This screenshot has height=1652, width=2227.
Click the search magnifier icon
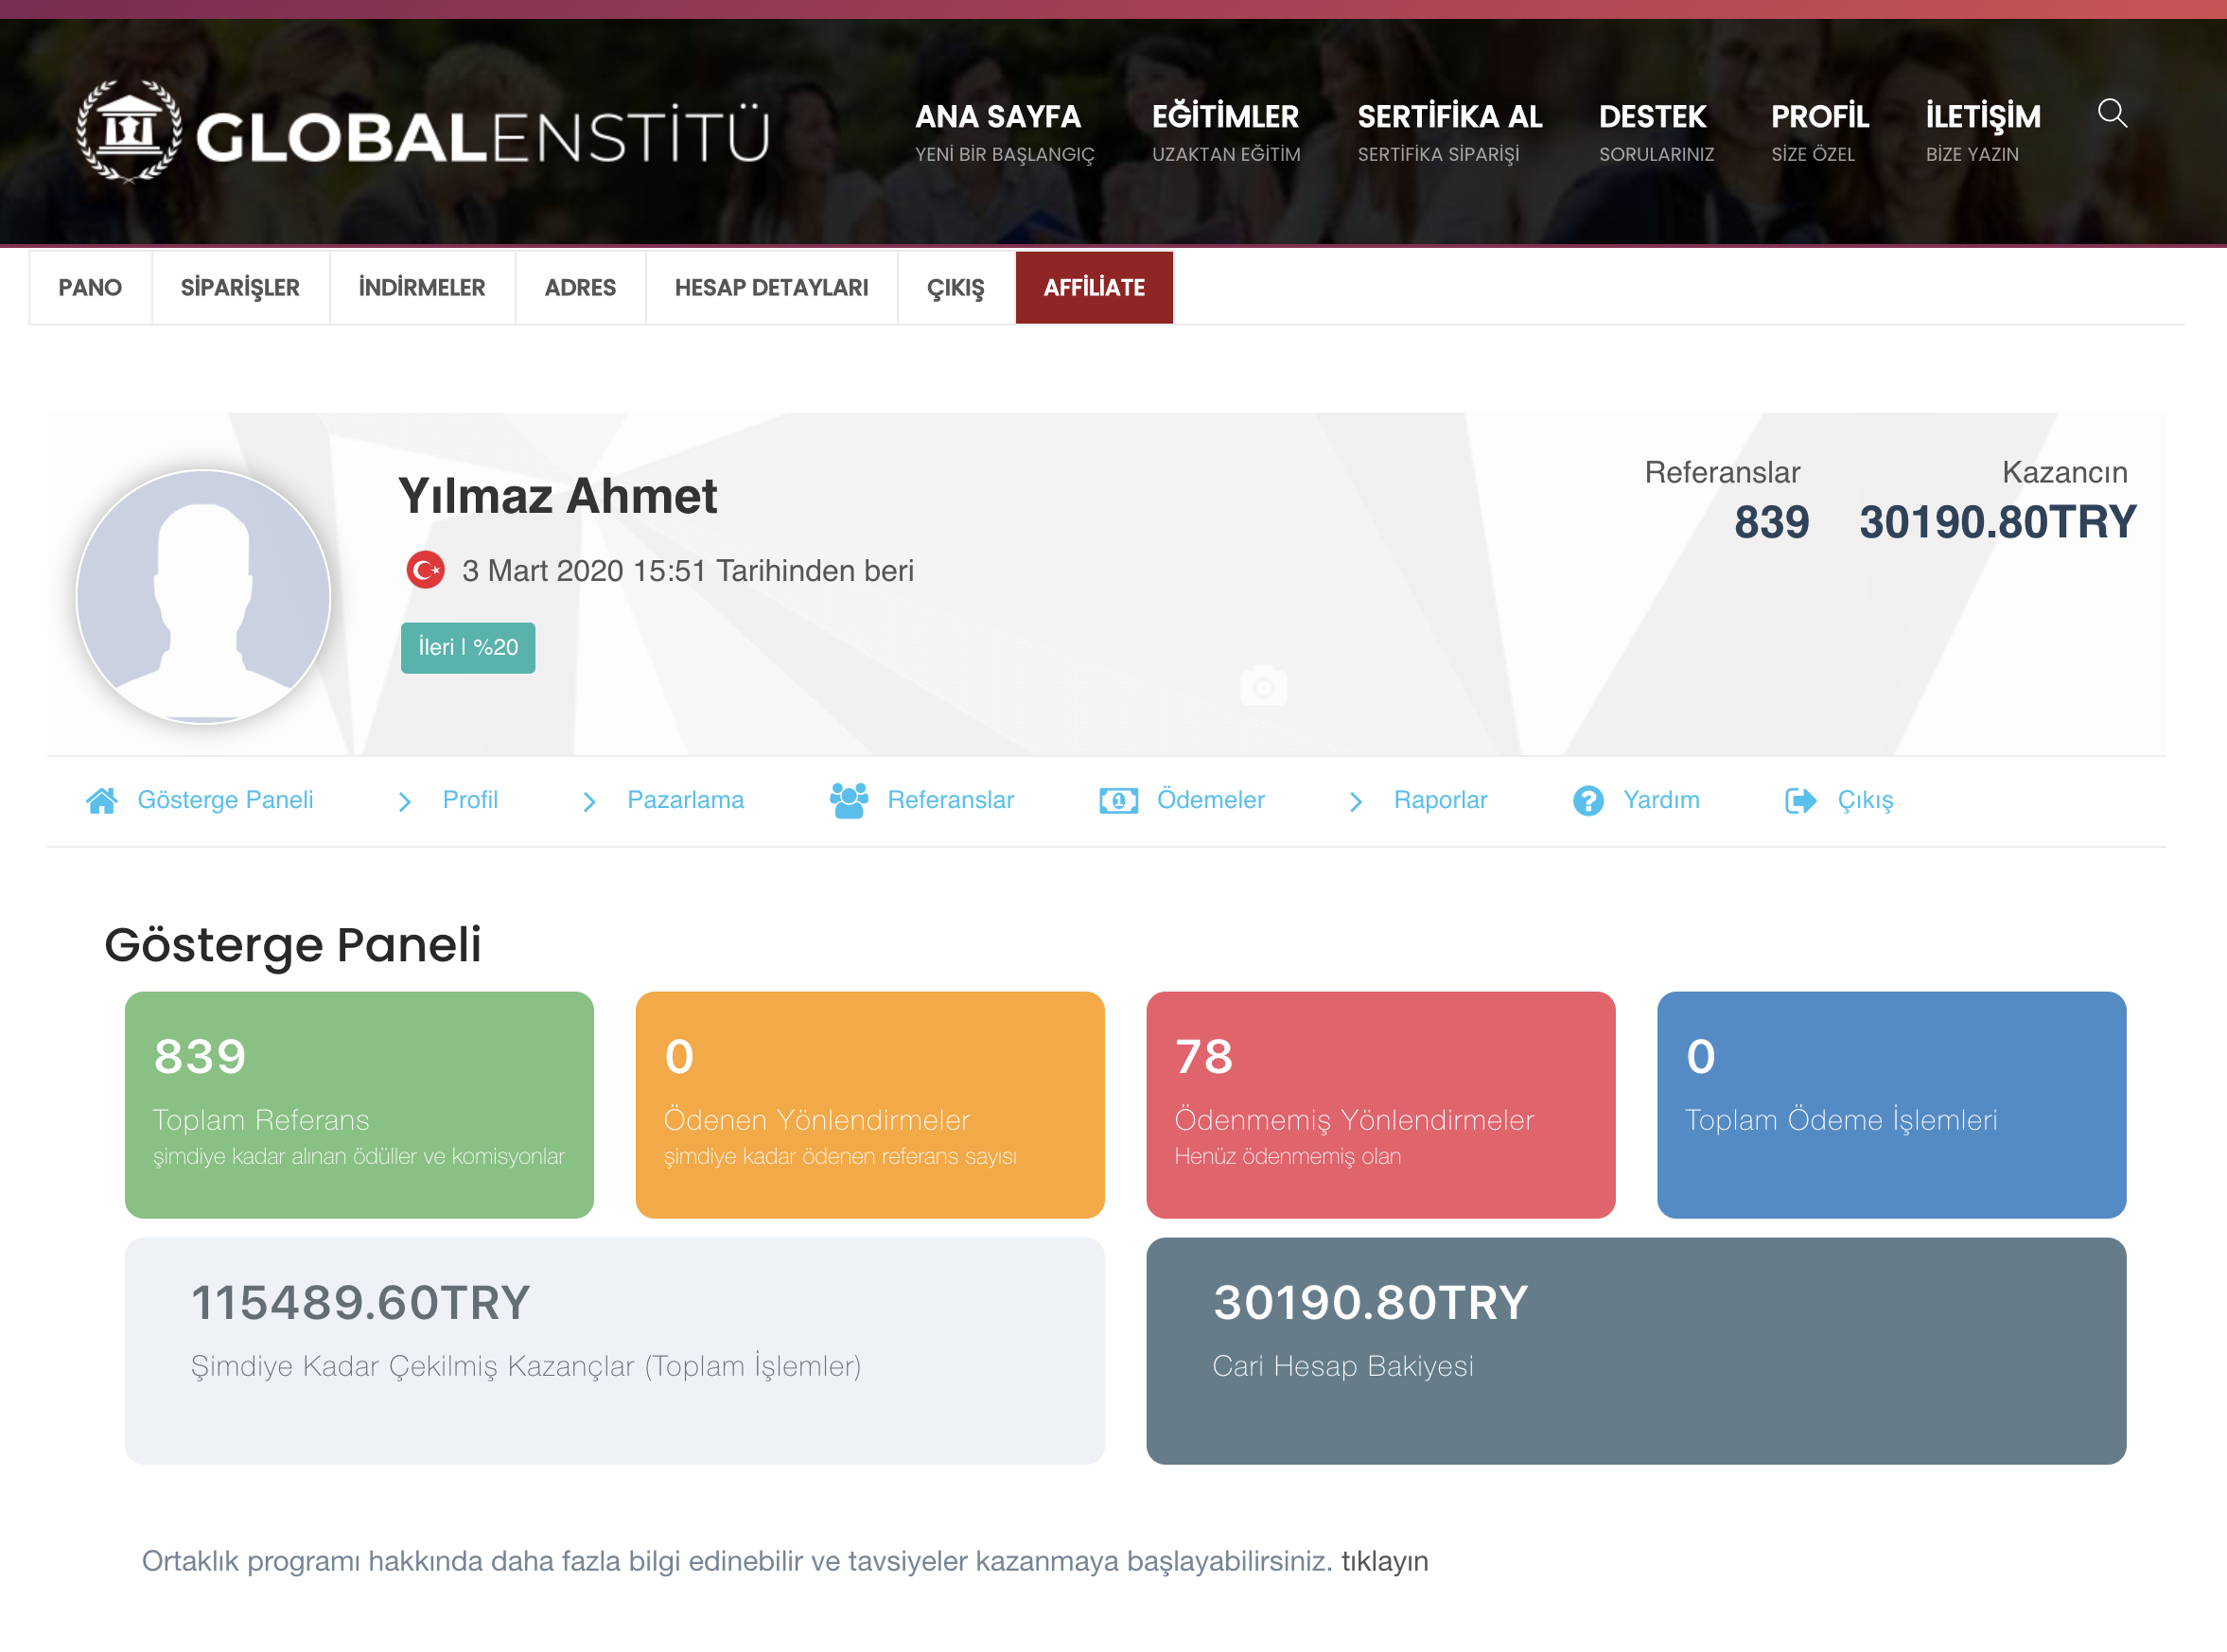pyautogui.click(x=2111, y=113)
